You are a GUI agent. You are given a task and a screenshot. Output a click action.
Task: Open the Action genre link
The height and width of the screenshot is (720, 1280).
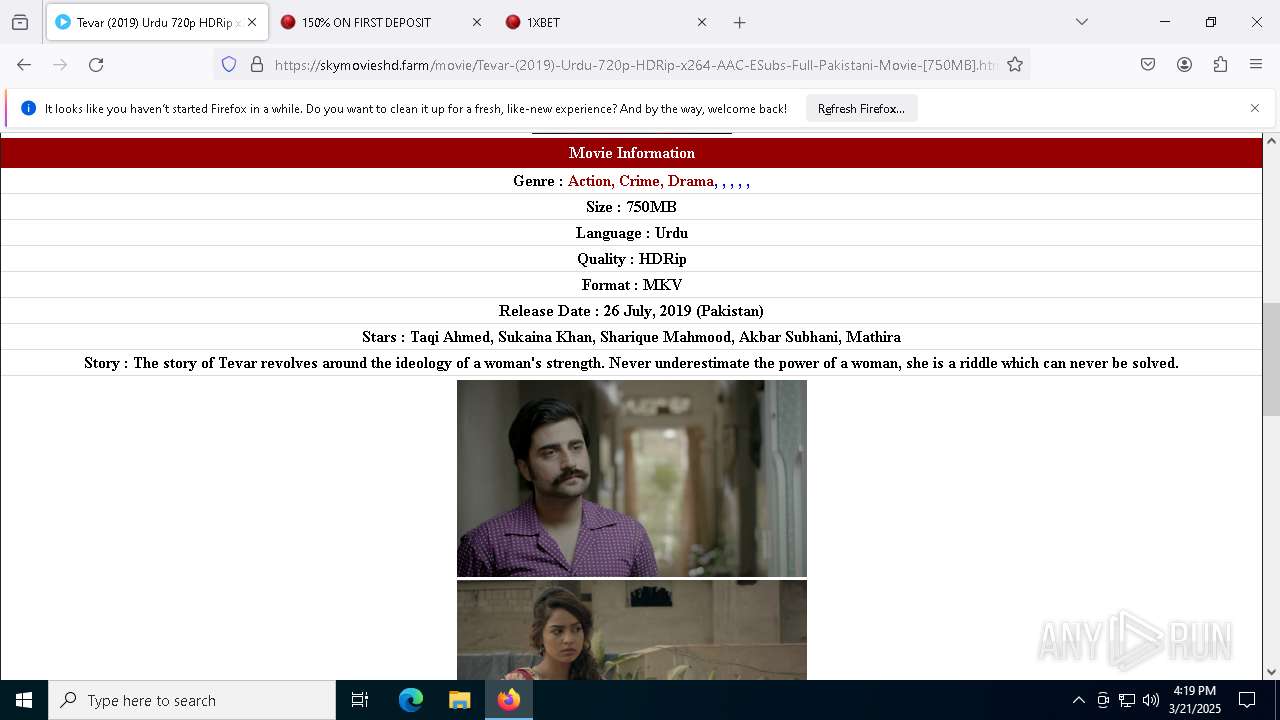(x=589, y=181)
